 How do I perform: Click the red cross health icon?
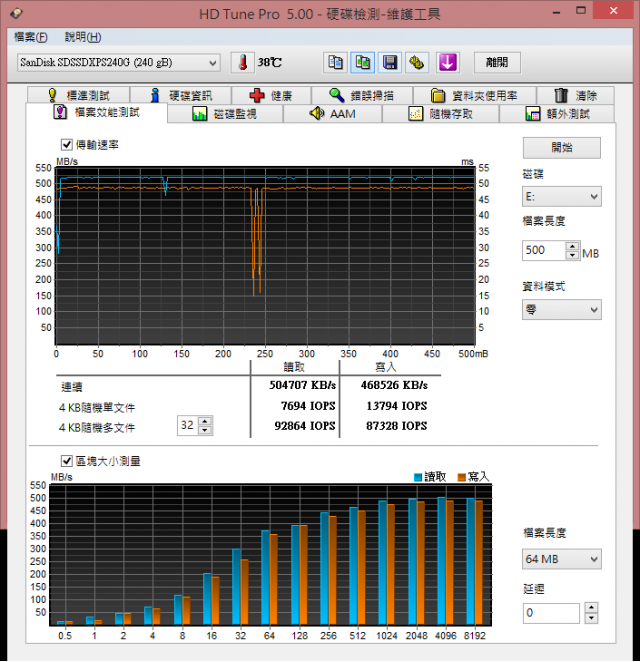tap(257, 95)
